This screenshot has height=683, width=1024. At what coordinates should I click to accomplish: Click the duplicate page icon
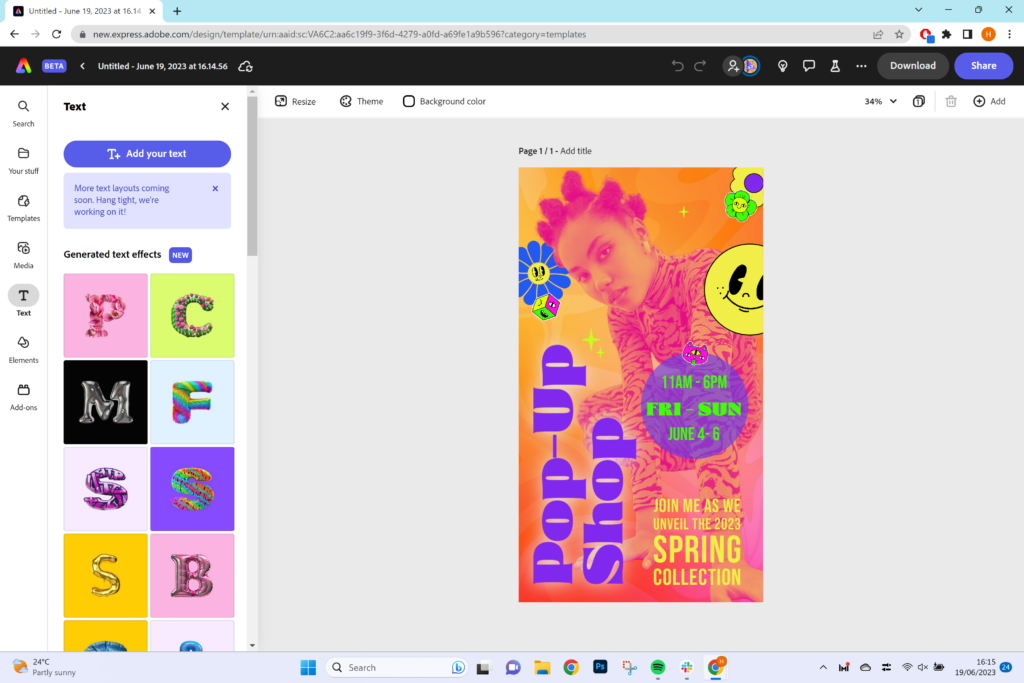pos(918,101)
